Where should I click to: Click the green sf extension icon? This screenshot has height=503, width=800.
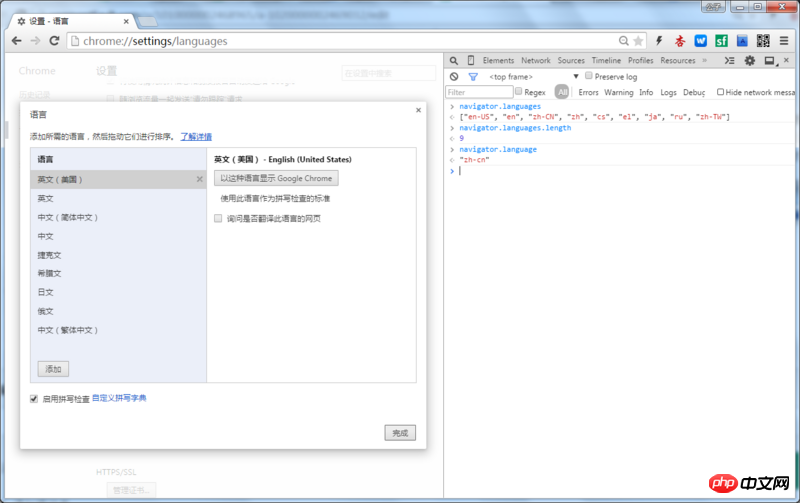click(721, 41)
